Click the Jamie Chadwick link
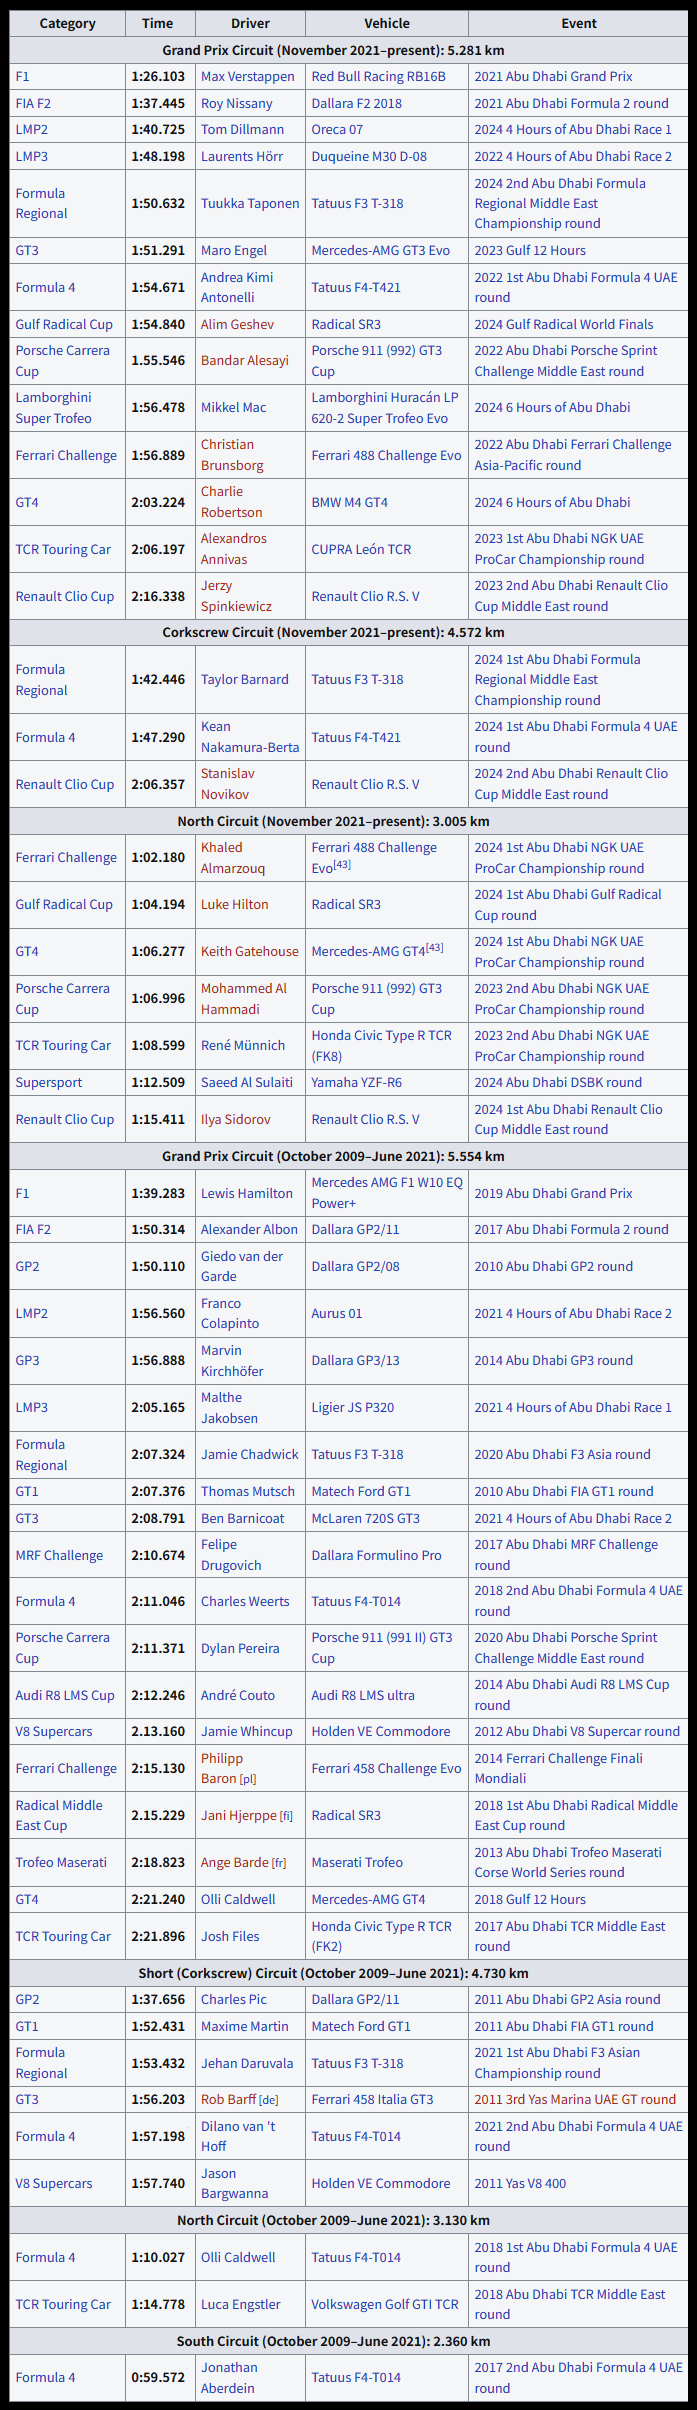Viewport: 697px width, 2410px height. [x=250, y=1454]
